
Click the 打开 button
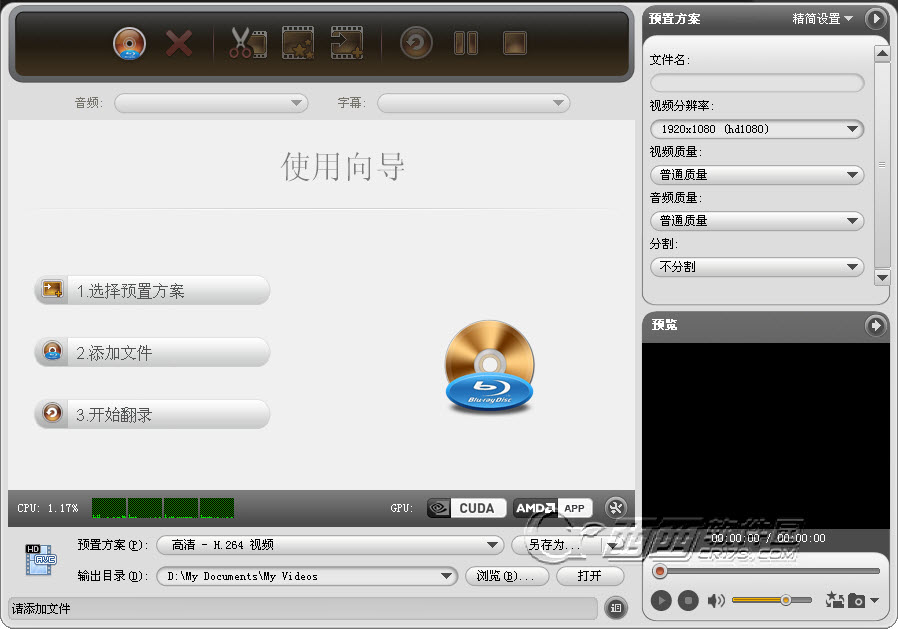coord(590,576)
